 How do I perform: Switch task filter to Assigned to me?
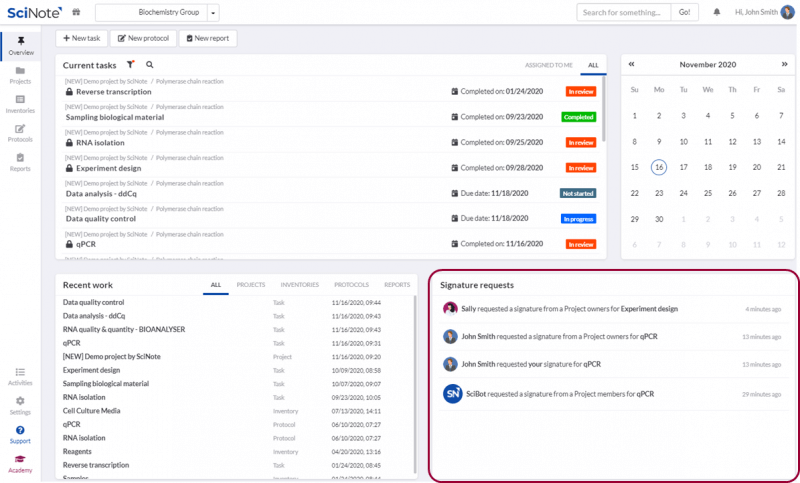548,64
